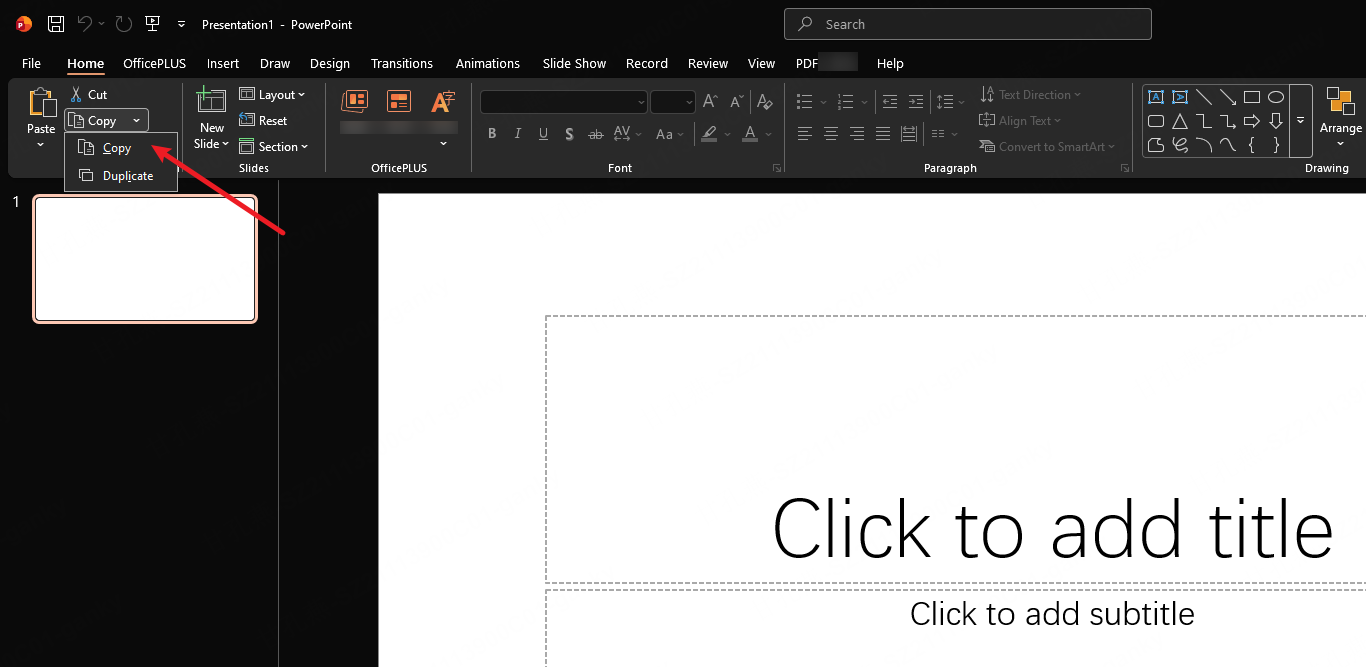The width and height of the screenshot is (1366, 667).
Task: Click the Undo arrow icon
Action: (x=85, y=24)
